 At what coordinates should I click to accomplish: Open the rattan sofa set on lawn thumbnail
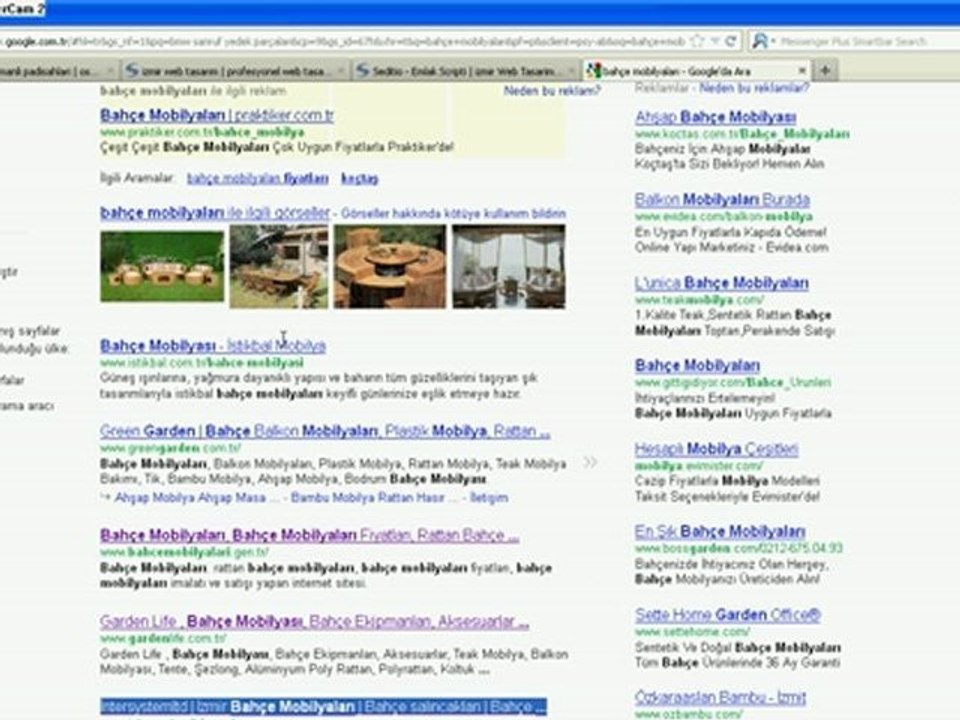coord(162,266)
